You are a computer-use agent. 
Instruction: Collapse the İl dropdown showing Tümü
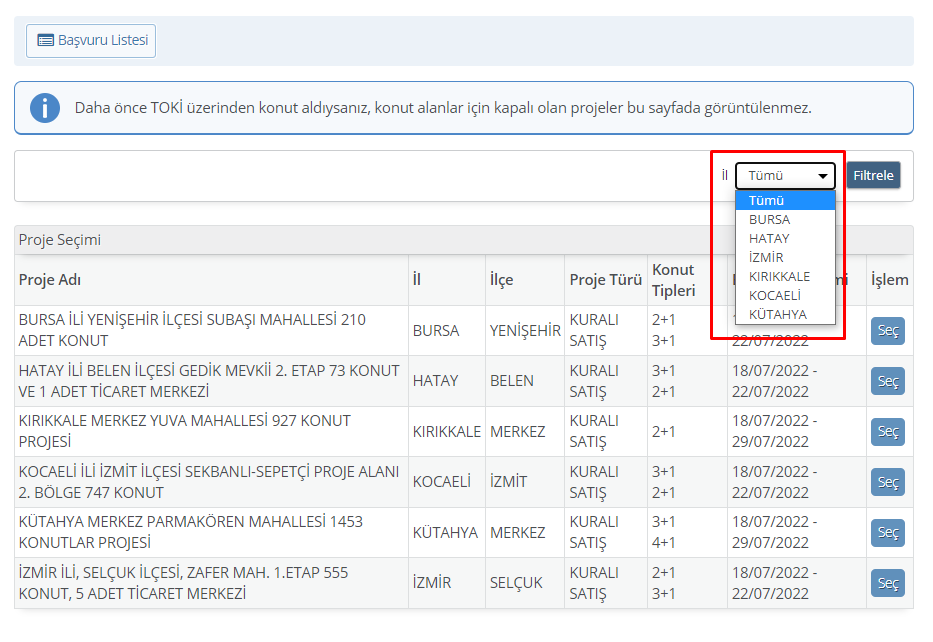pos(785,176)
